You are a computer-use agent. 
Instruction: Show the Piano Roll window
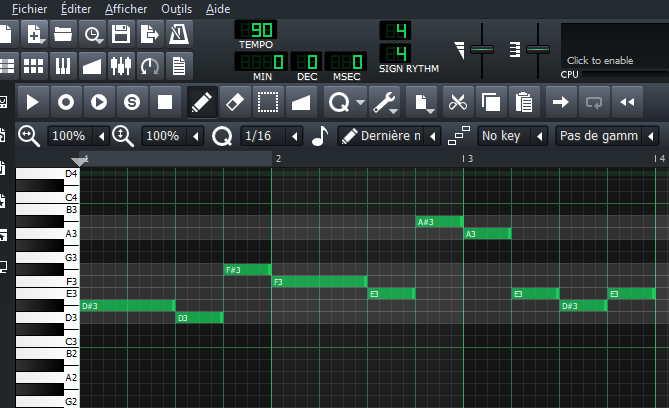point(63,66)
